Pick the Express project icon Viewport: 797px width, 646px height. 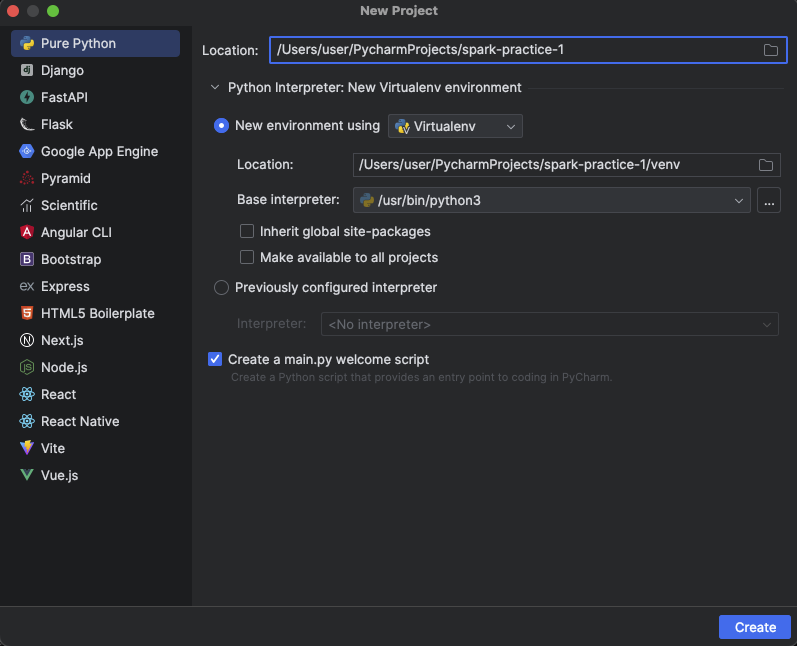(x=26, y=286)
